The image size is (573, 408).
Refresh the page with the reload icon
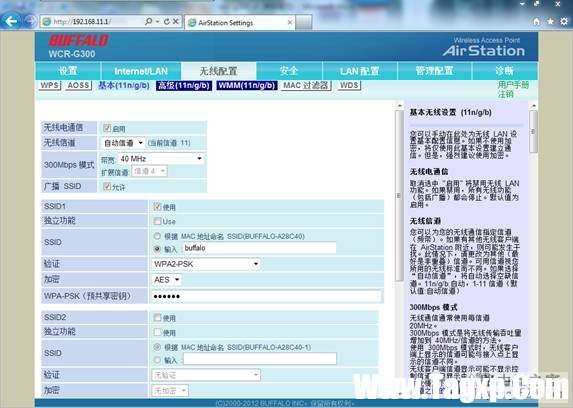tap(167, 22)
